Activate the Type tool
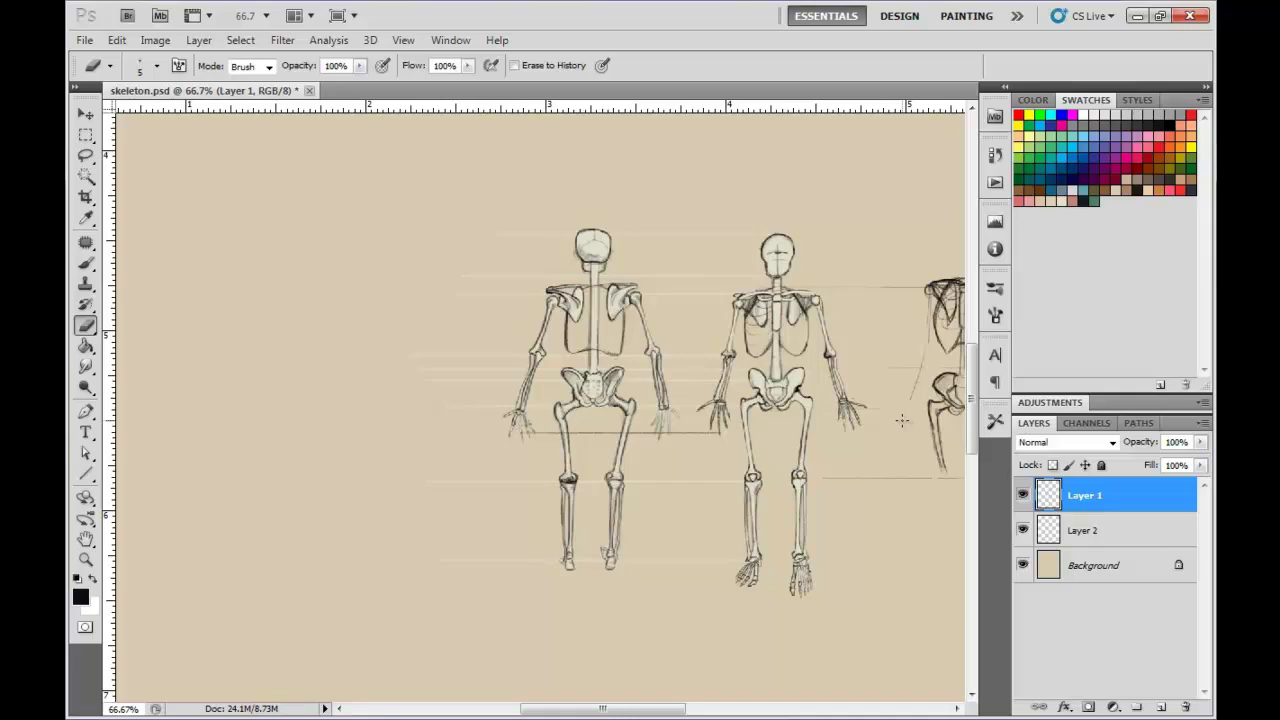This screenshot has height=720, width=1280. tap(86, 432)
